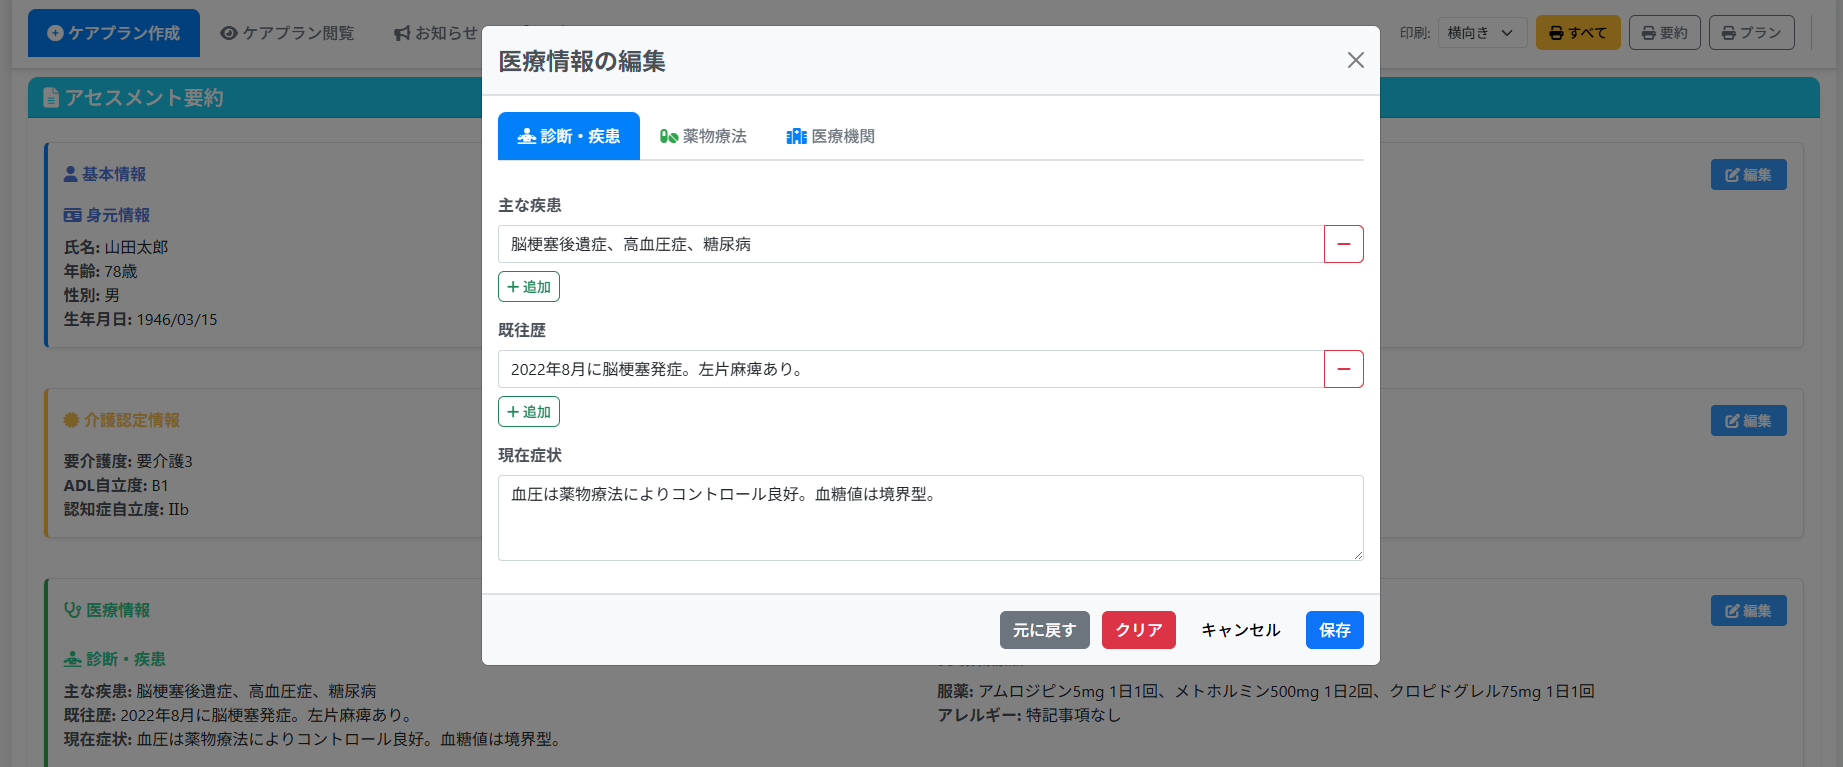The width and height of the screenshot is (1843, 767).
Task: Edit the 基本情報 section
Action: pos(1748,175)
